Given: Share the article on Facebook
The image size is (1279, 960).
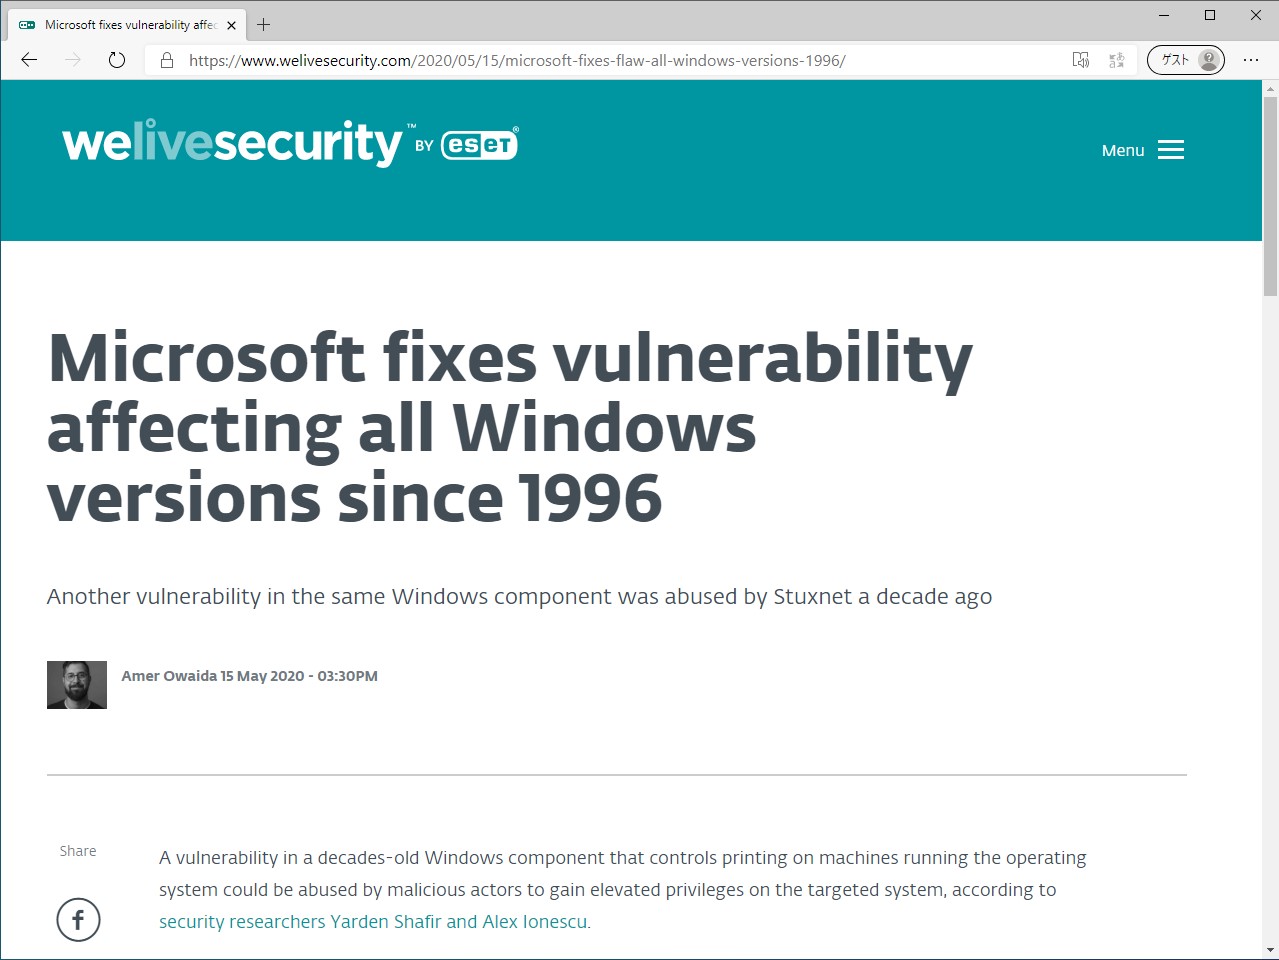Looking at the screenshot, I should [x=78, y=919].
